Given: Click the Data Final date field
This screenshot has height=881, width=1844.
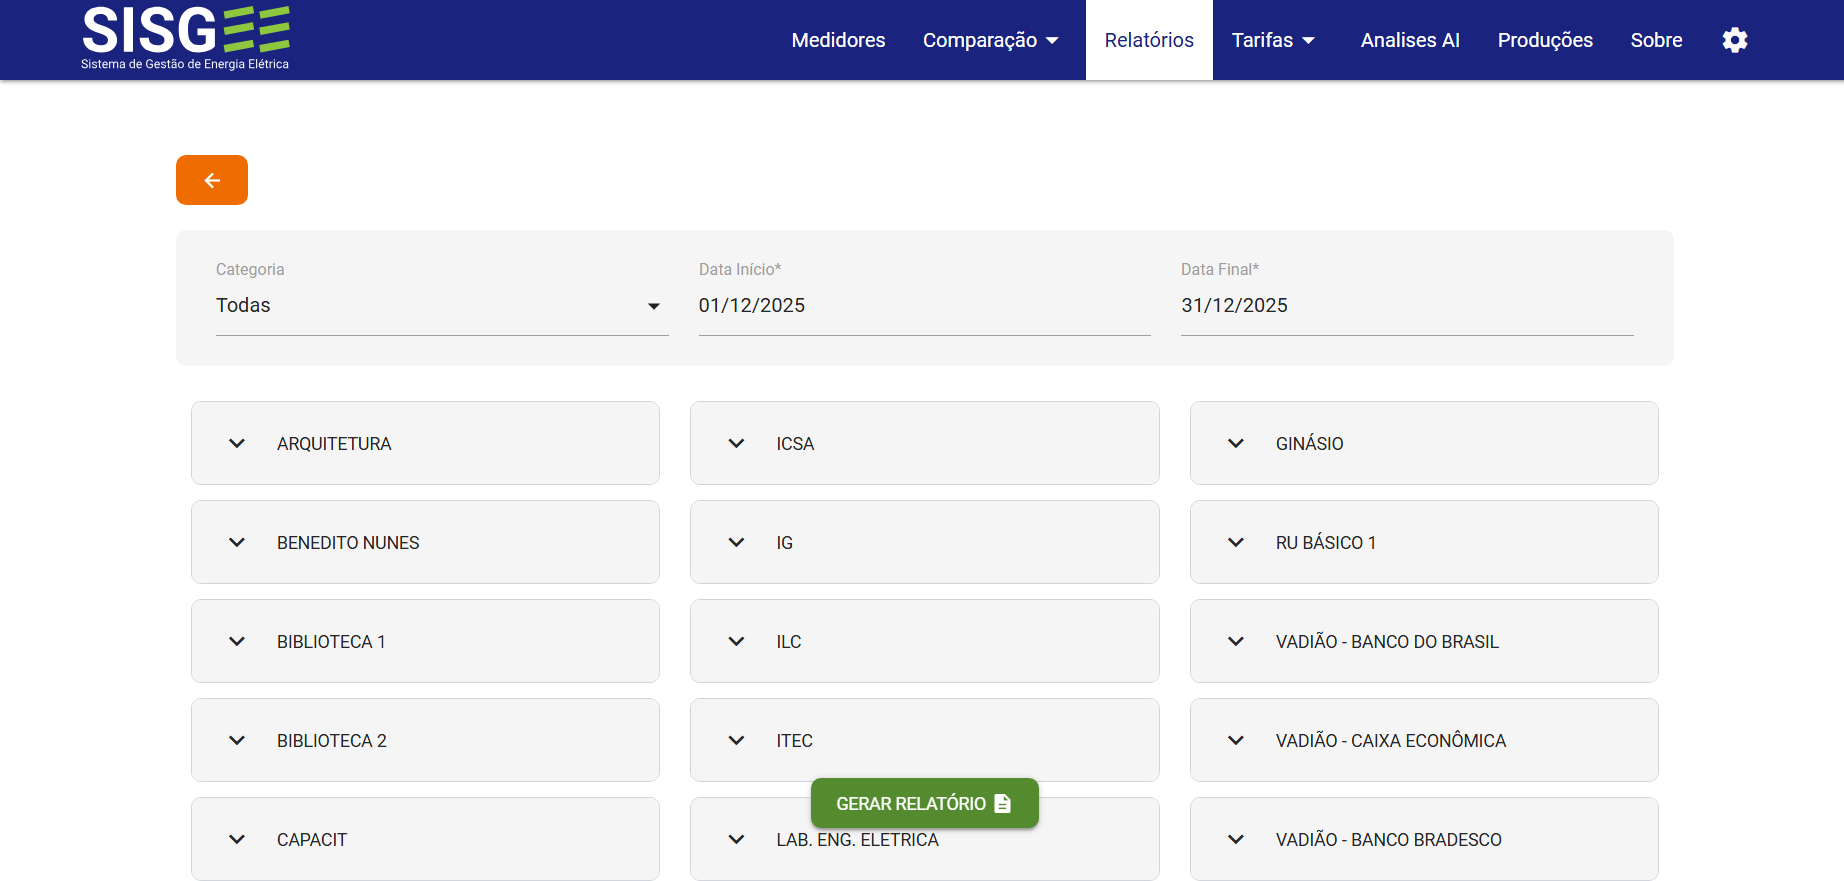Looking at the screenshot, I should (1407, 305).
